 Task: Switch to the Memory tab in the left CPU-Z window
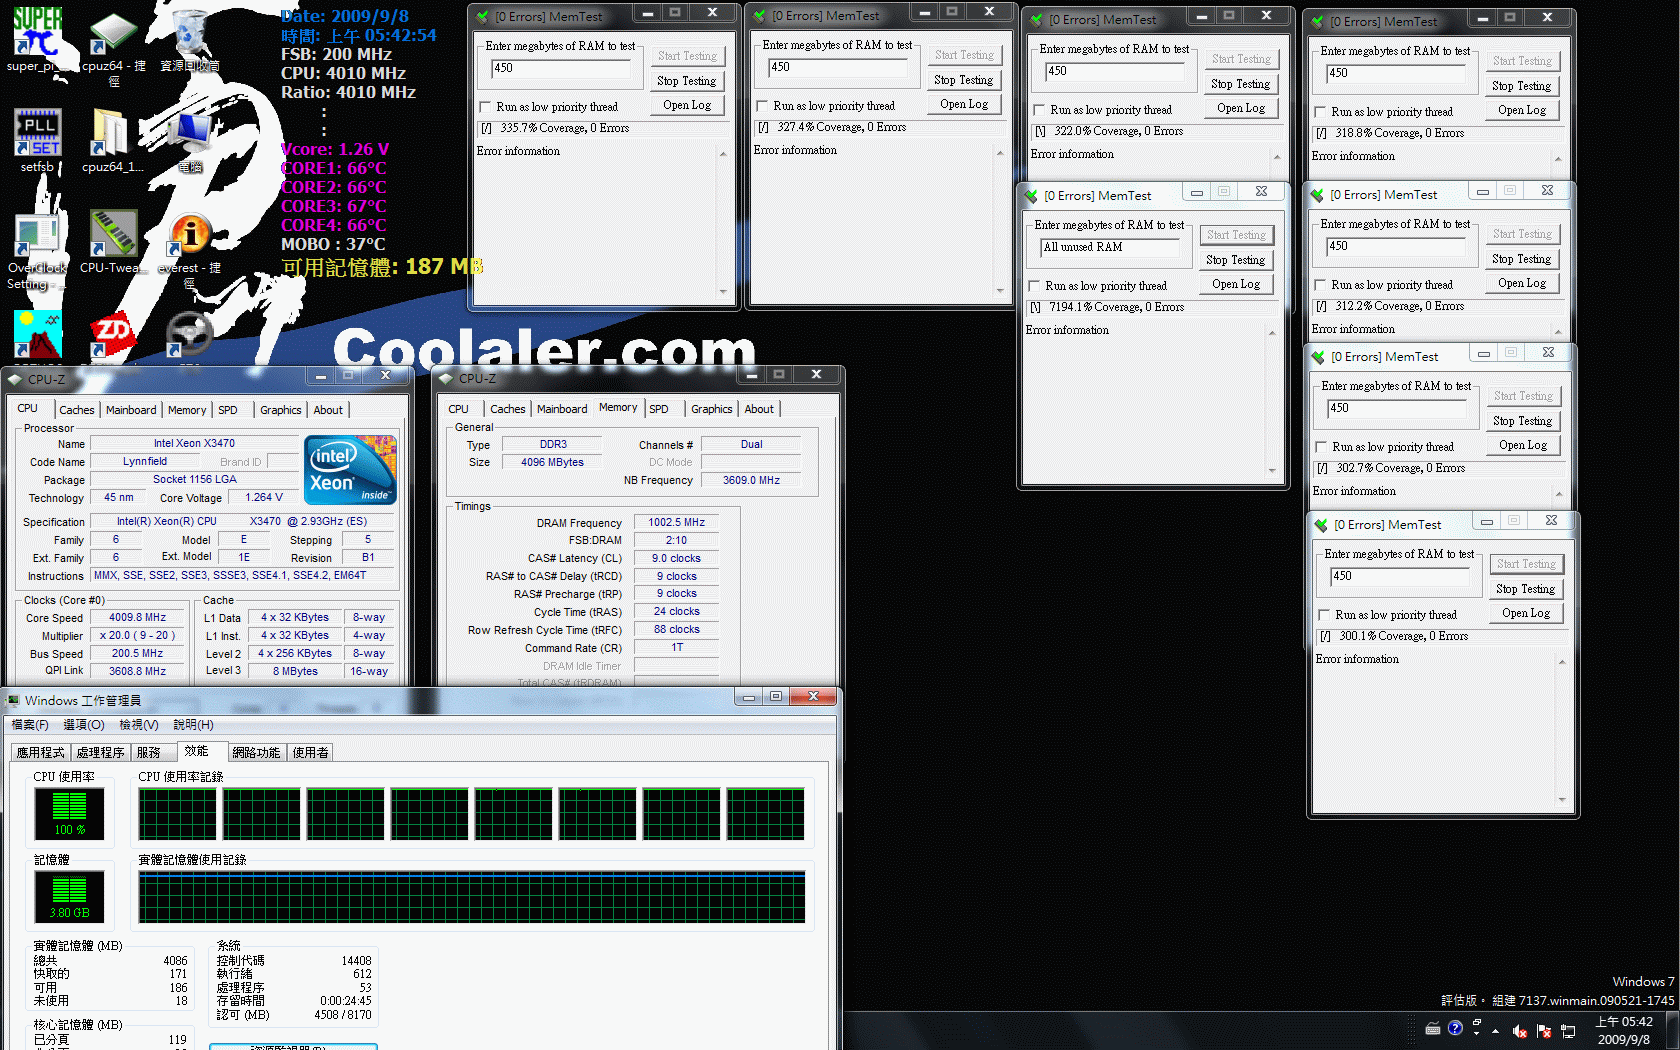pyautogui.click(x=187, y=410)
